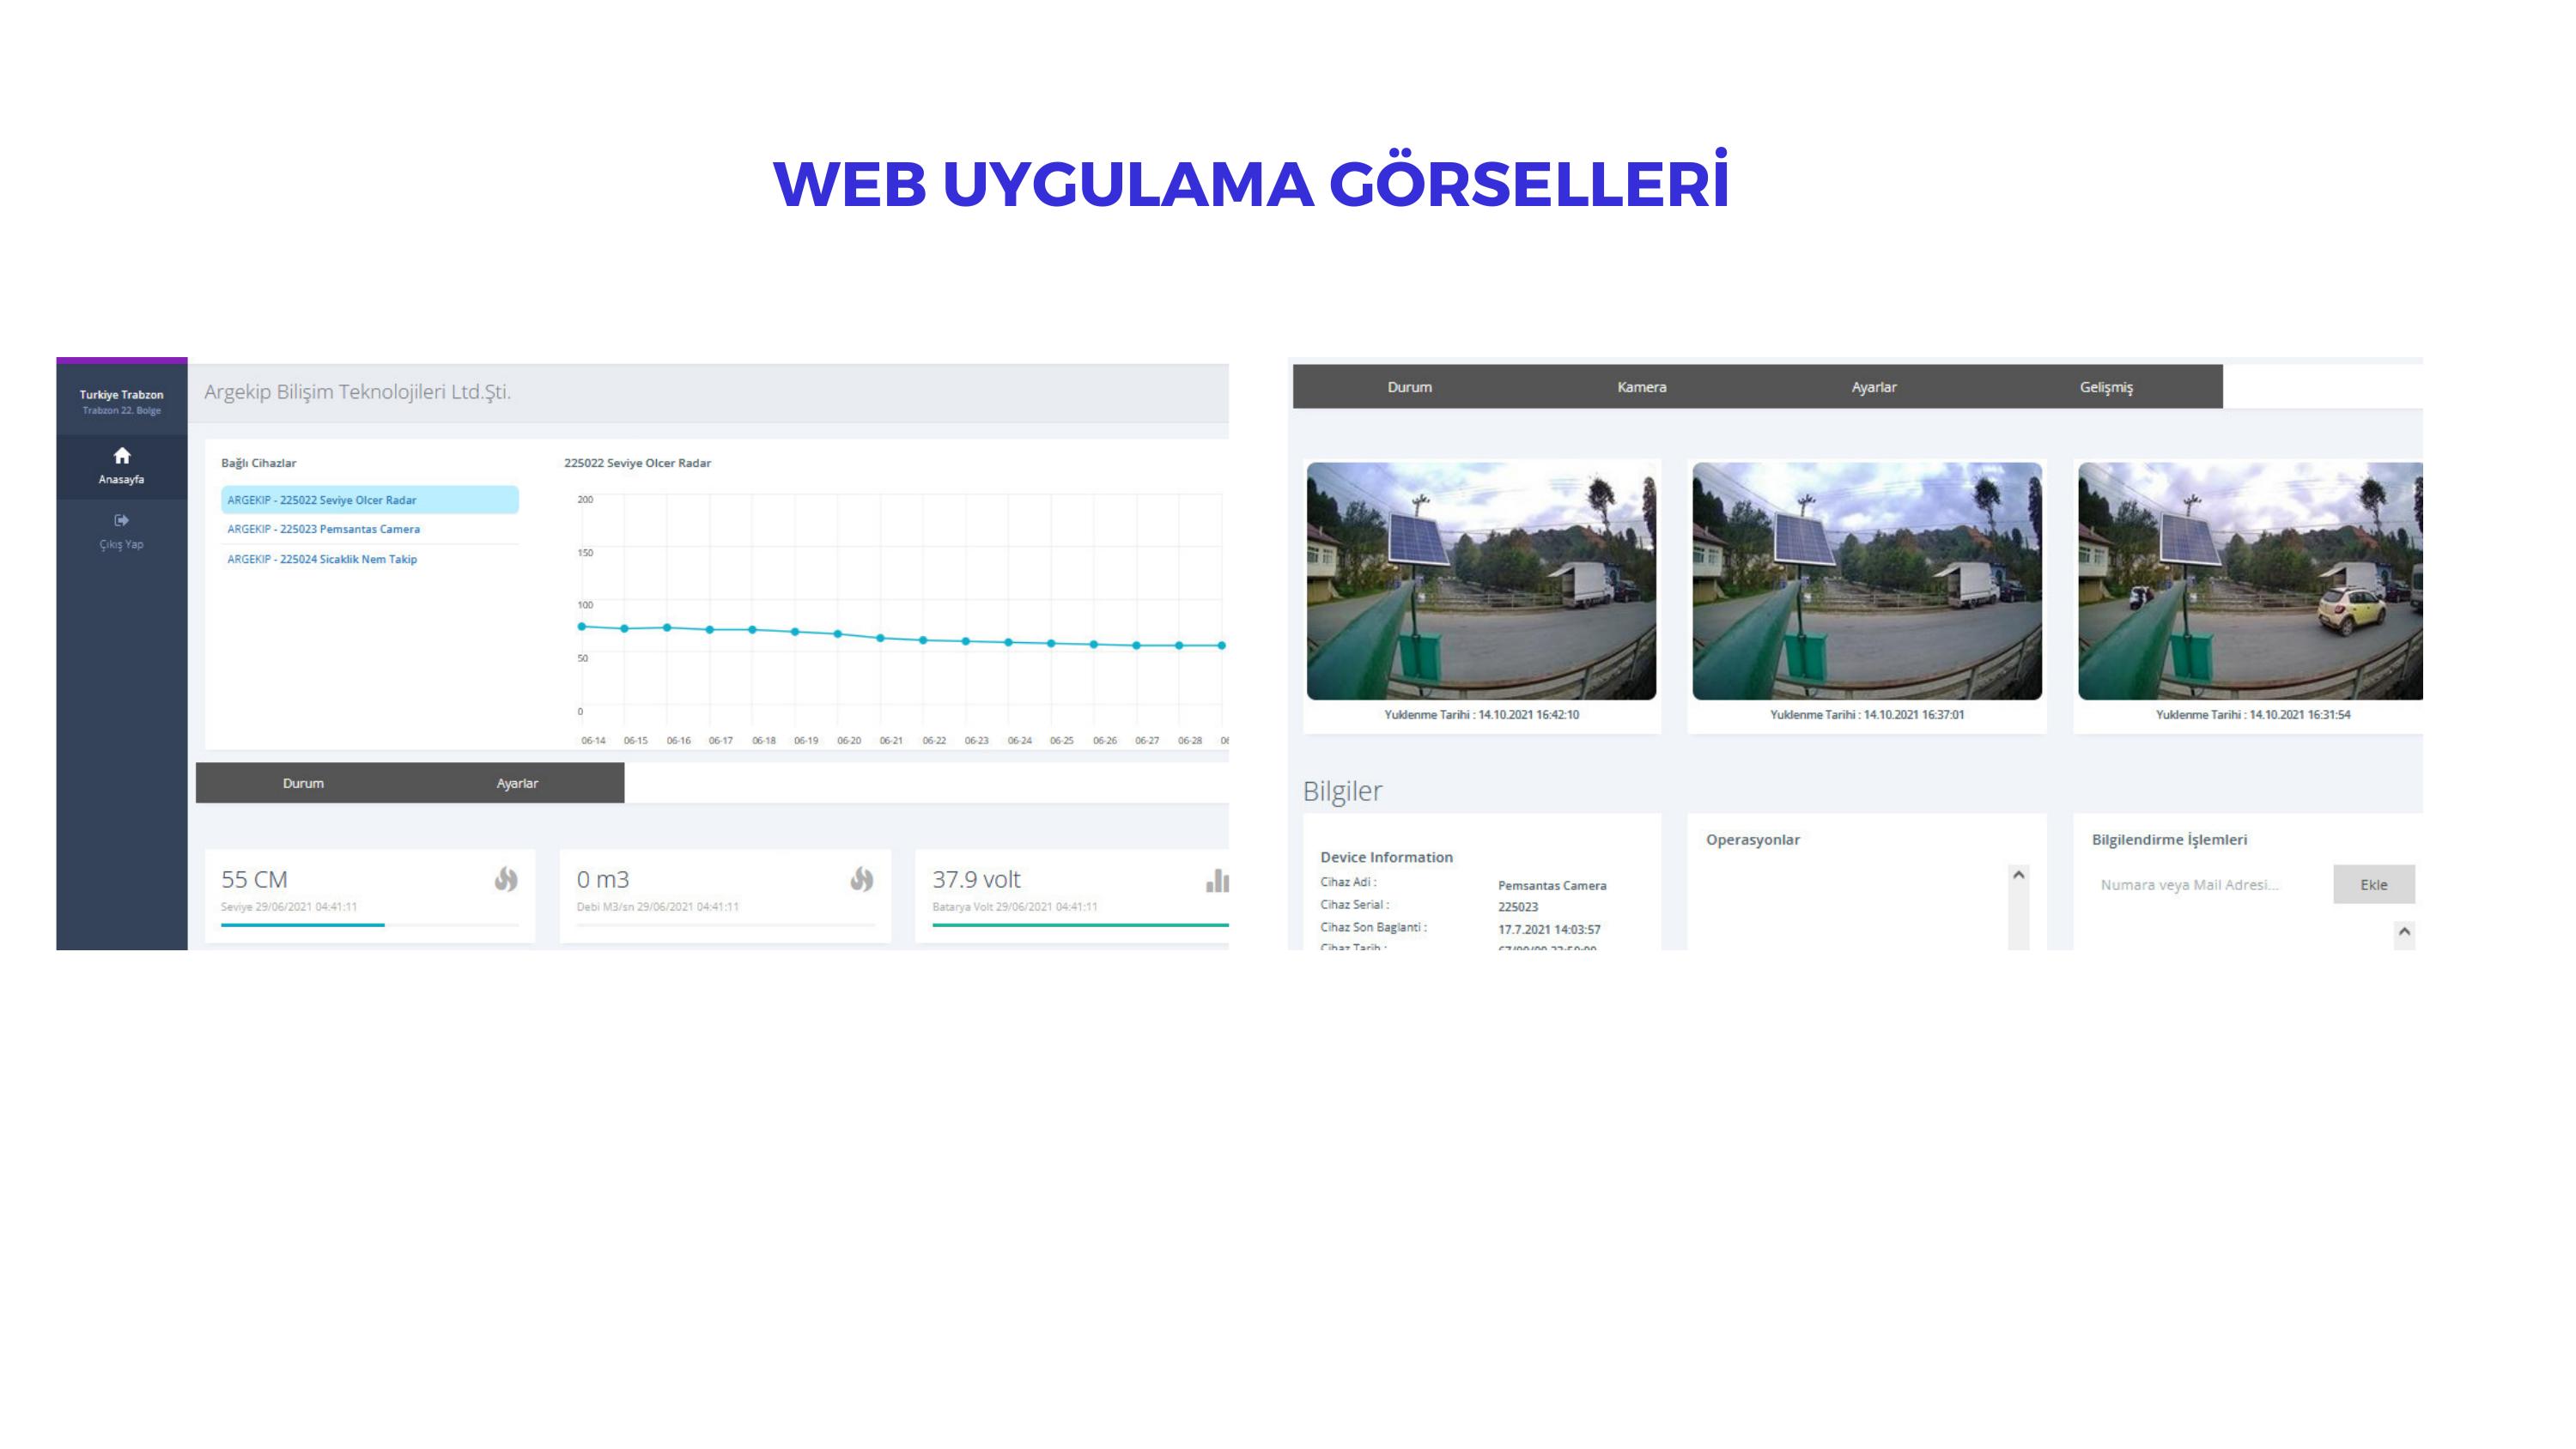The height and width of the screenshot is (1449, 2576).
Task: Switch to Ayarlar tab in camera panel
Action: click(1874, 387)
